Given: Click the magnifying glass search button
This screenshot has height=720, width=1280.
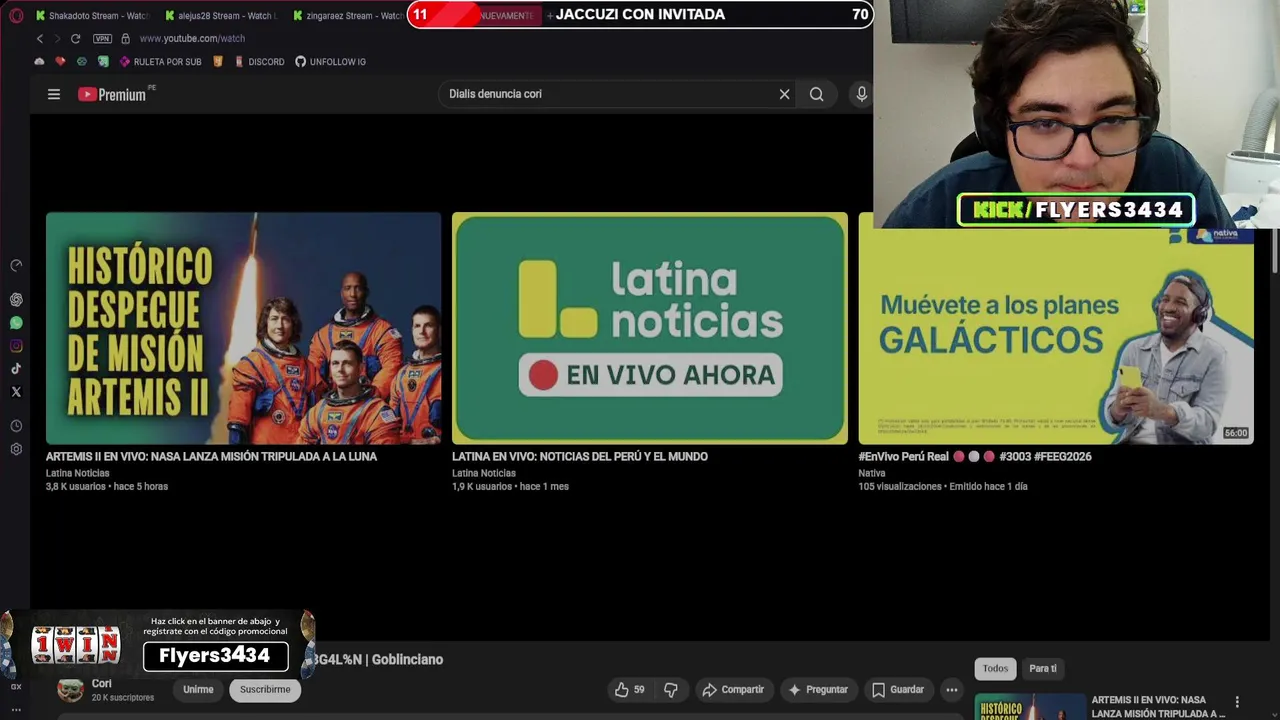Looking at the screenshot, I should pyautogui.click(x=817, y=94).
